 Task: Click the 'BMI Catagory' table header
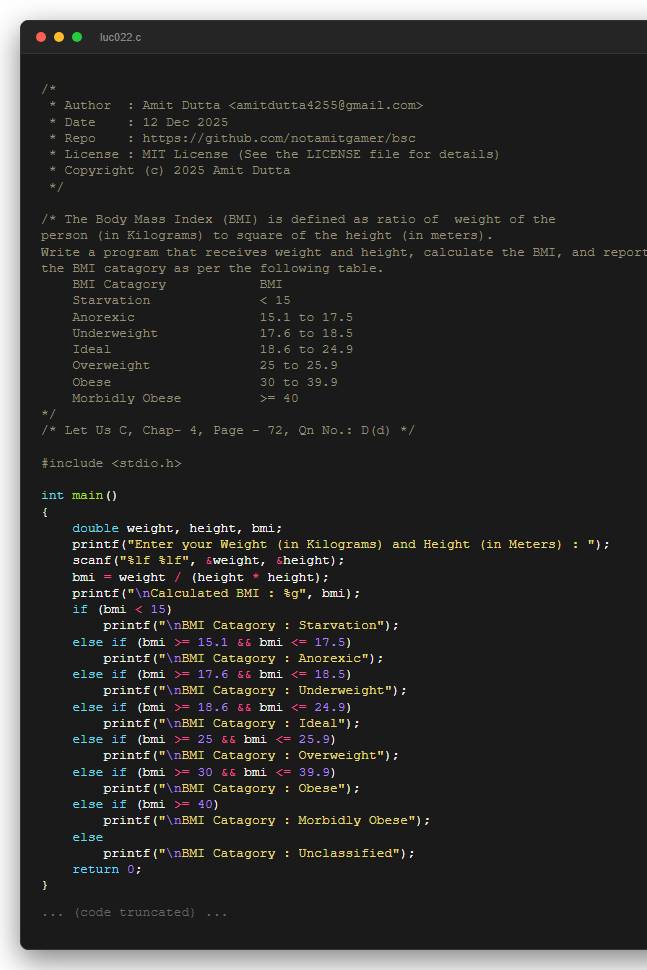tap(119, 284)
